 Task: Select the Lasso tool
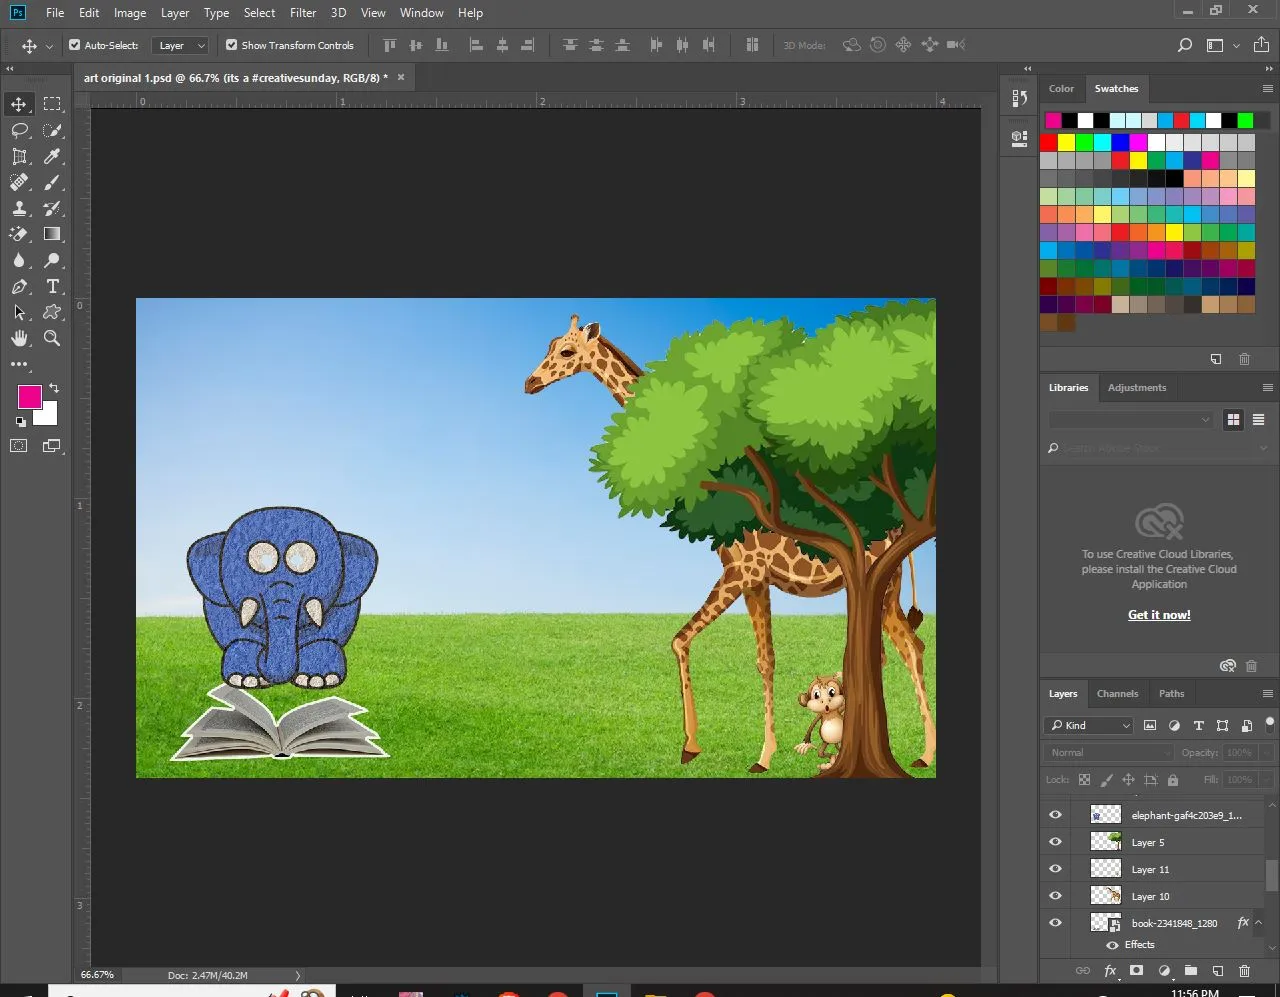(x=19, y=130)
